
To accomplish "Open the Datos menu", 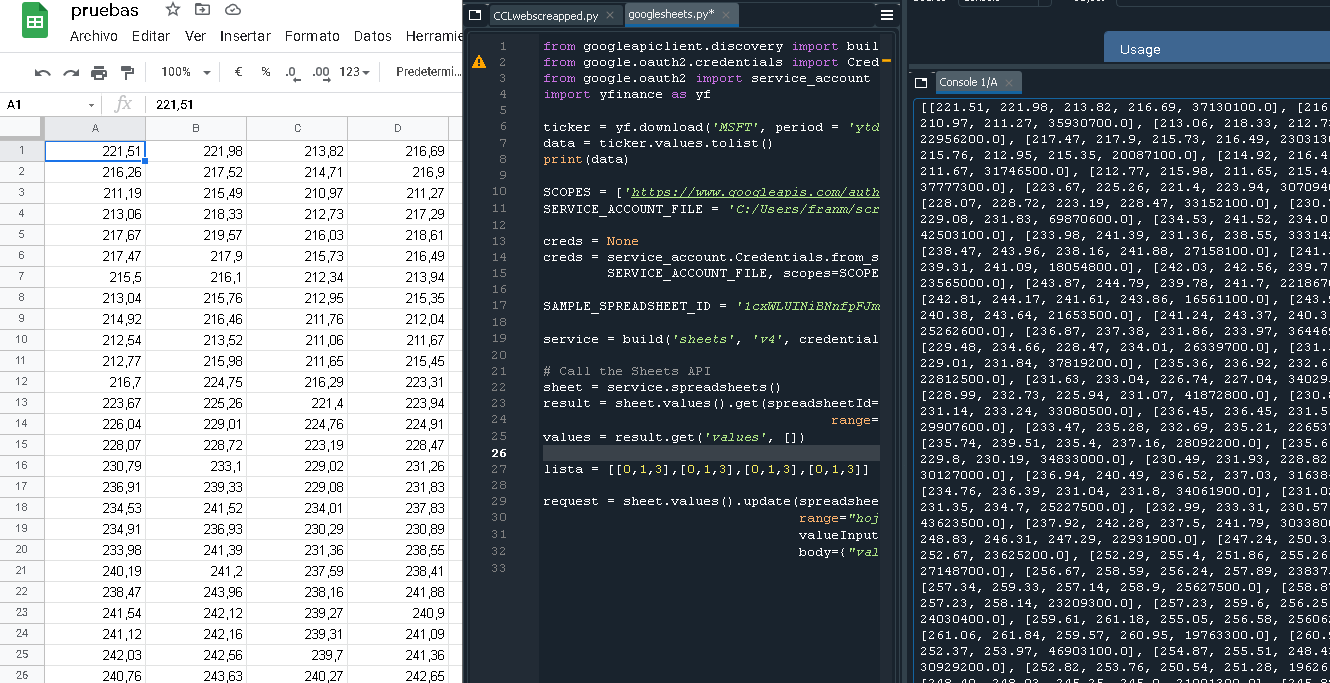I will click(x=373, y=36).
